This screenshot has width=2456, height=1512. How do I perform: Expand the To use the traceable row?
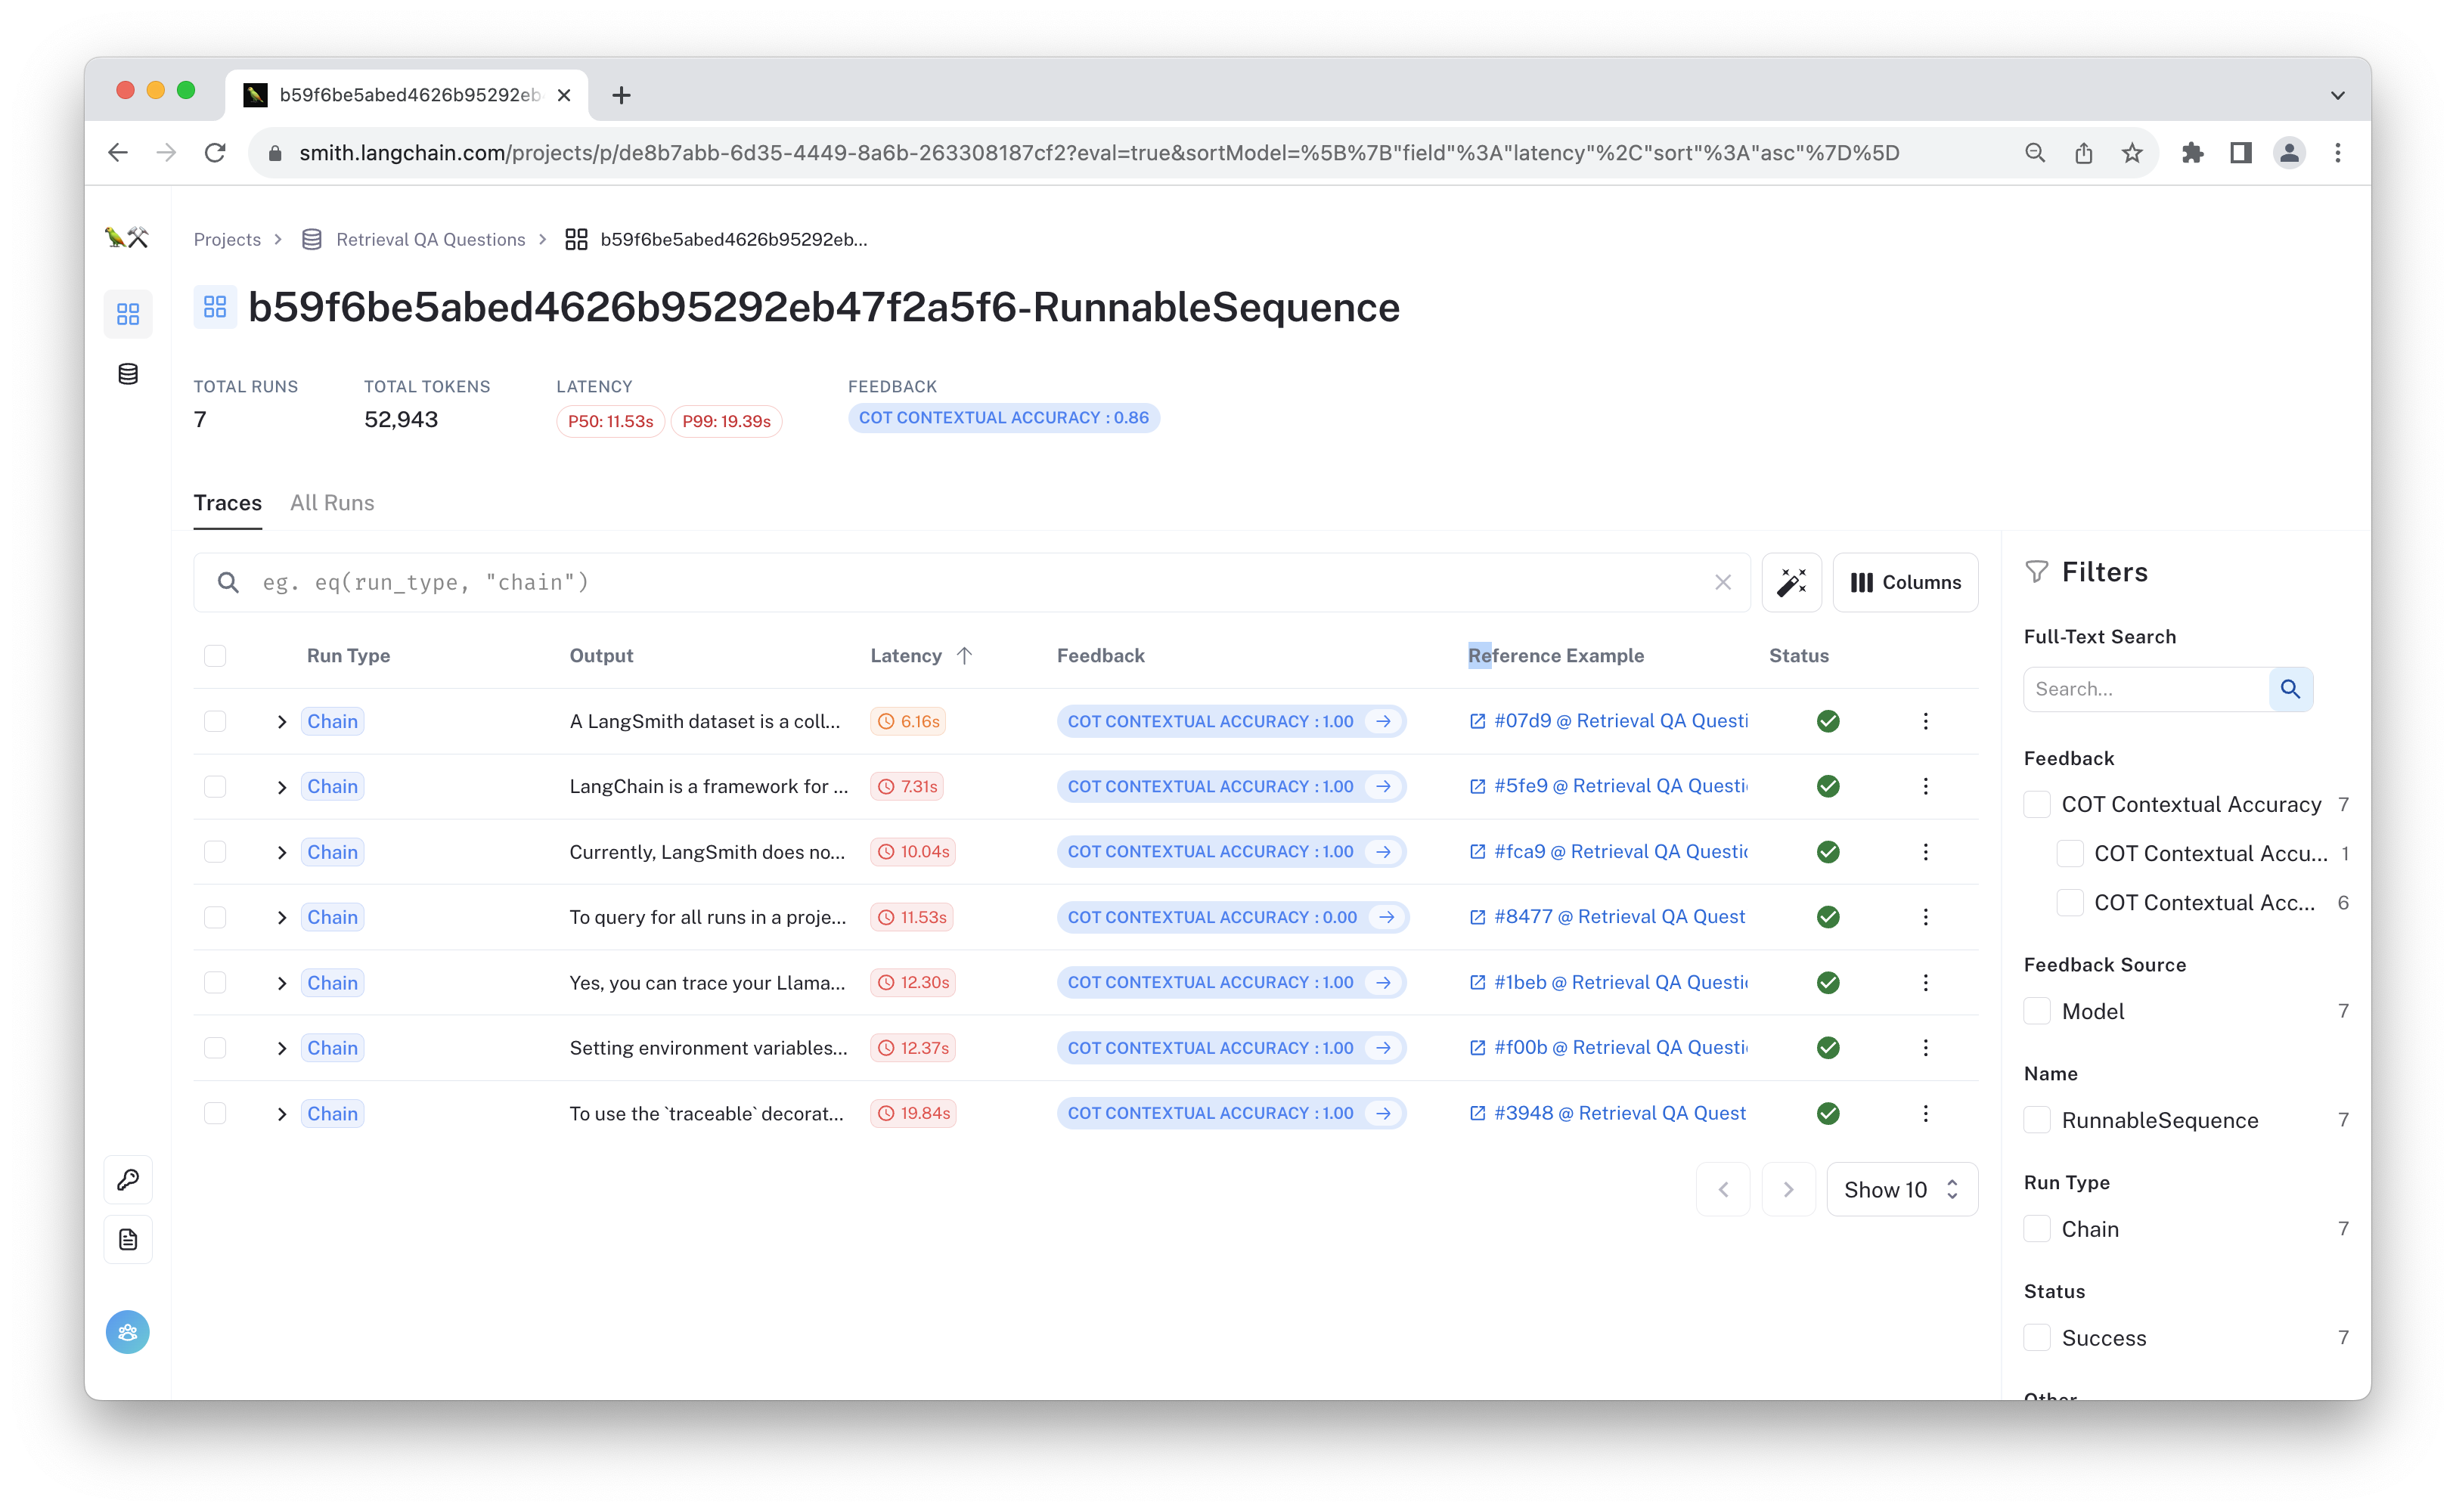coord(282,1114)
